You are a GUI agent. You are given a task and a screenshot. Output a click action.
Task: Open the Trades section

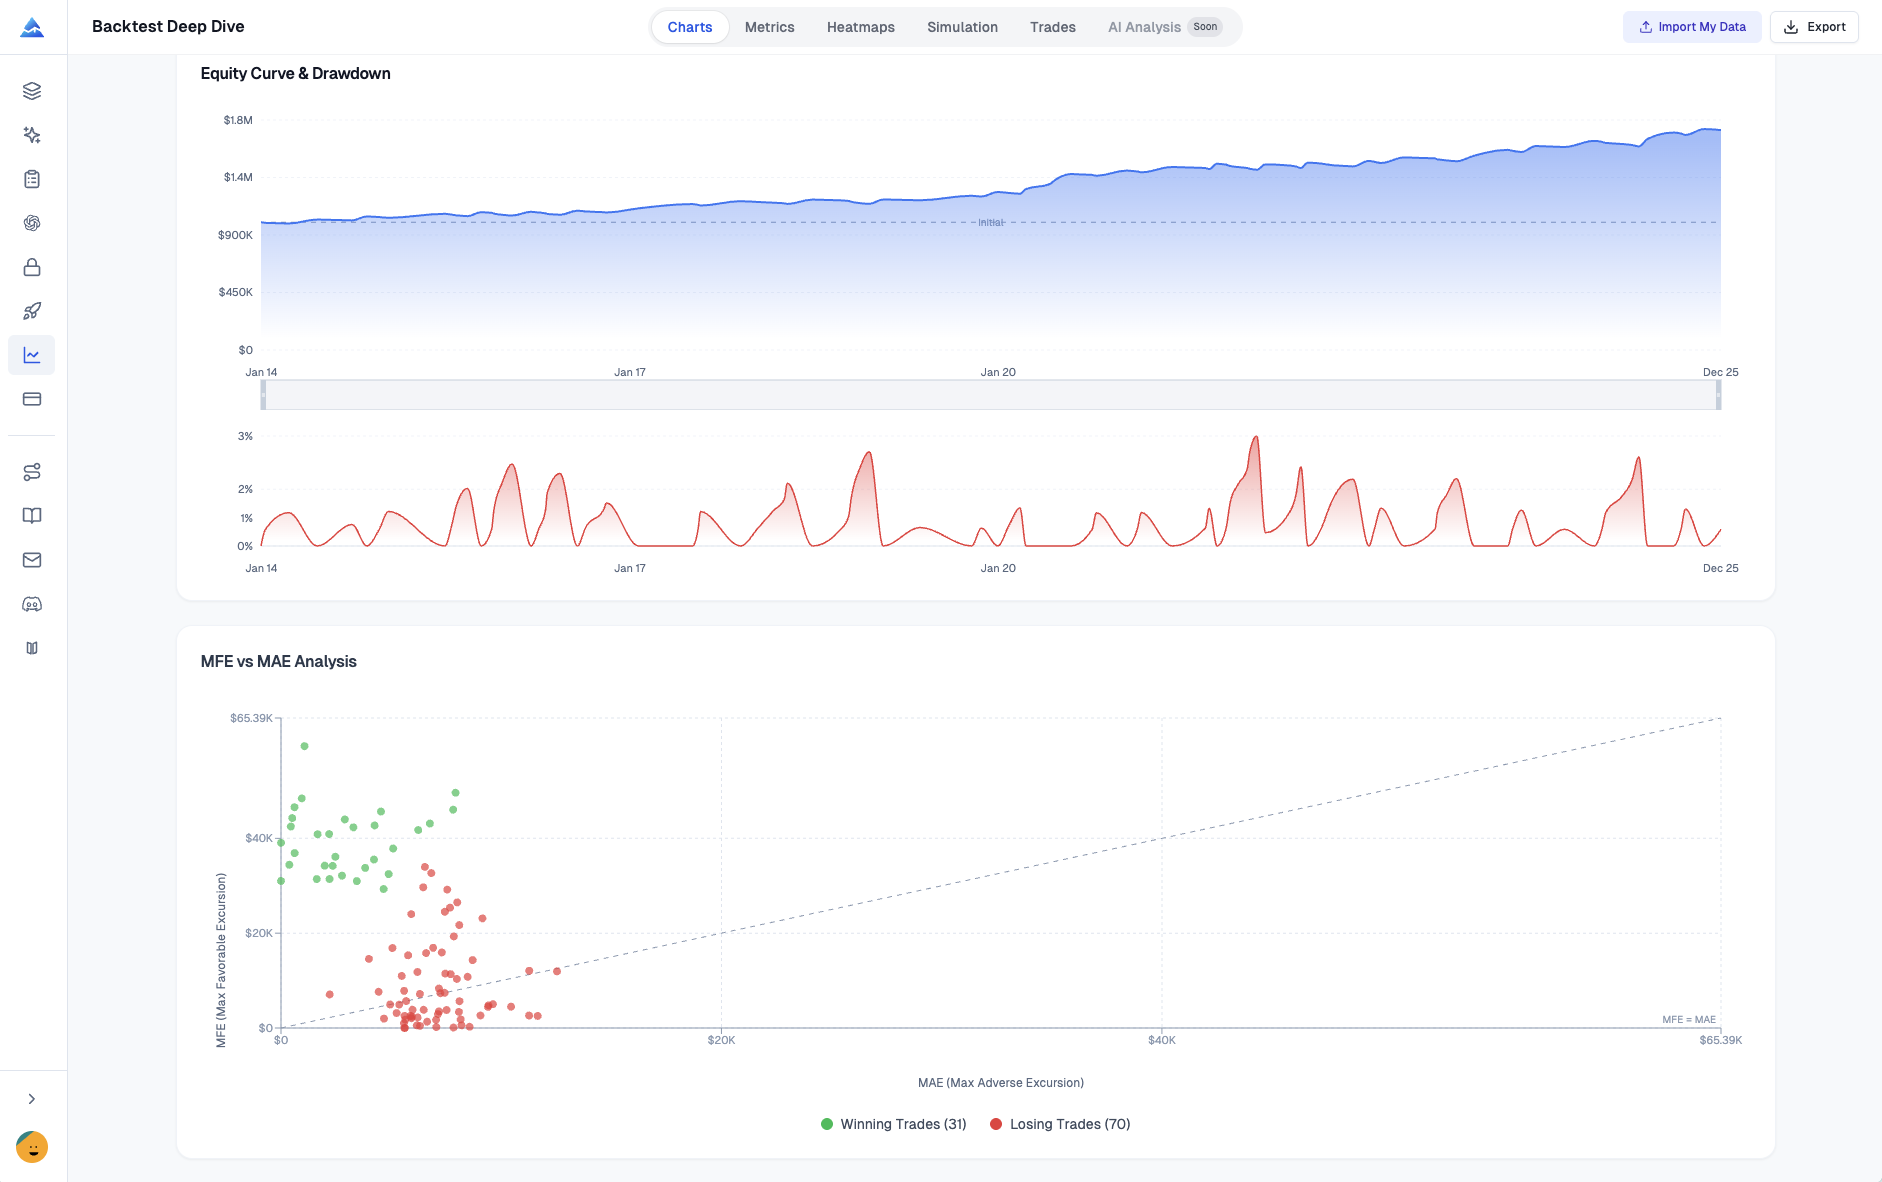tap(1052, 27)
